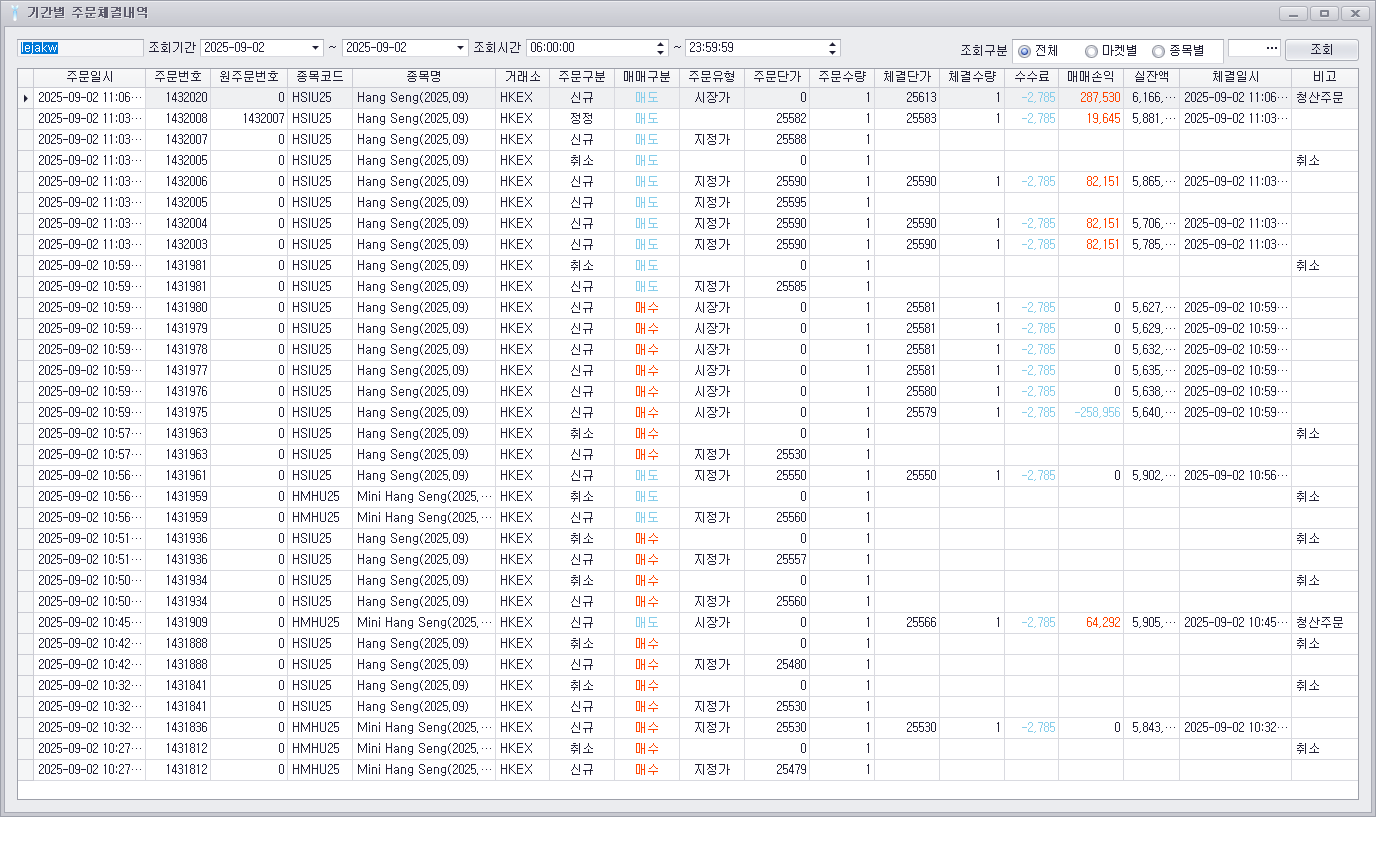Click the 조회 search button

[1321, 50]
